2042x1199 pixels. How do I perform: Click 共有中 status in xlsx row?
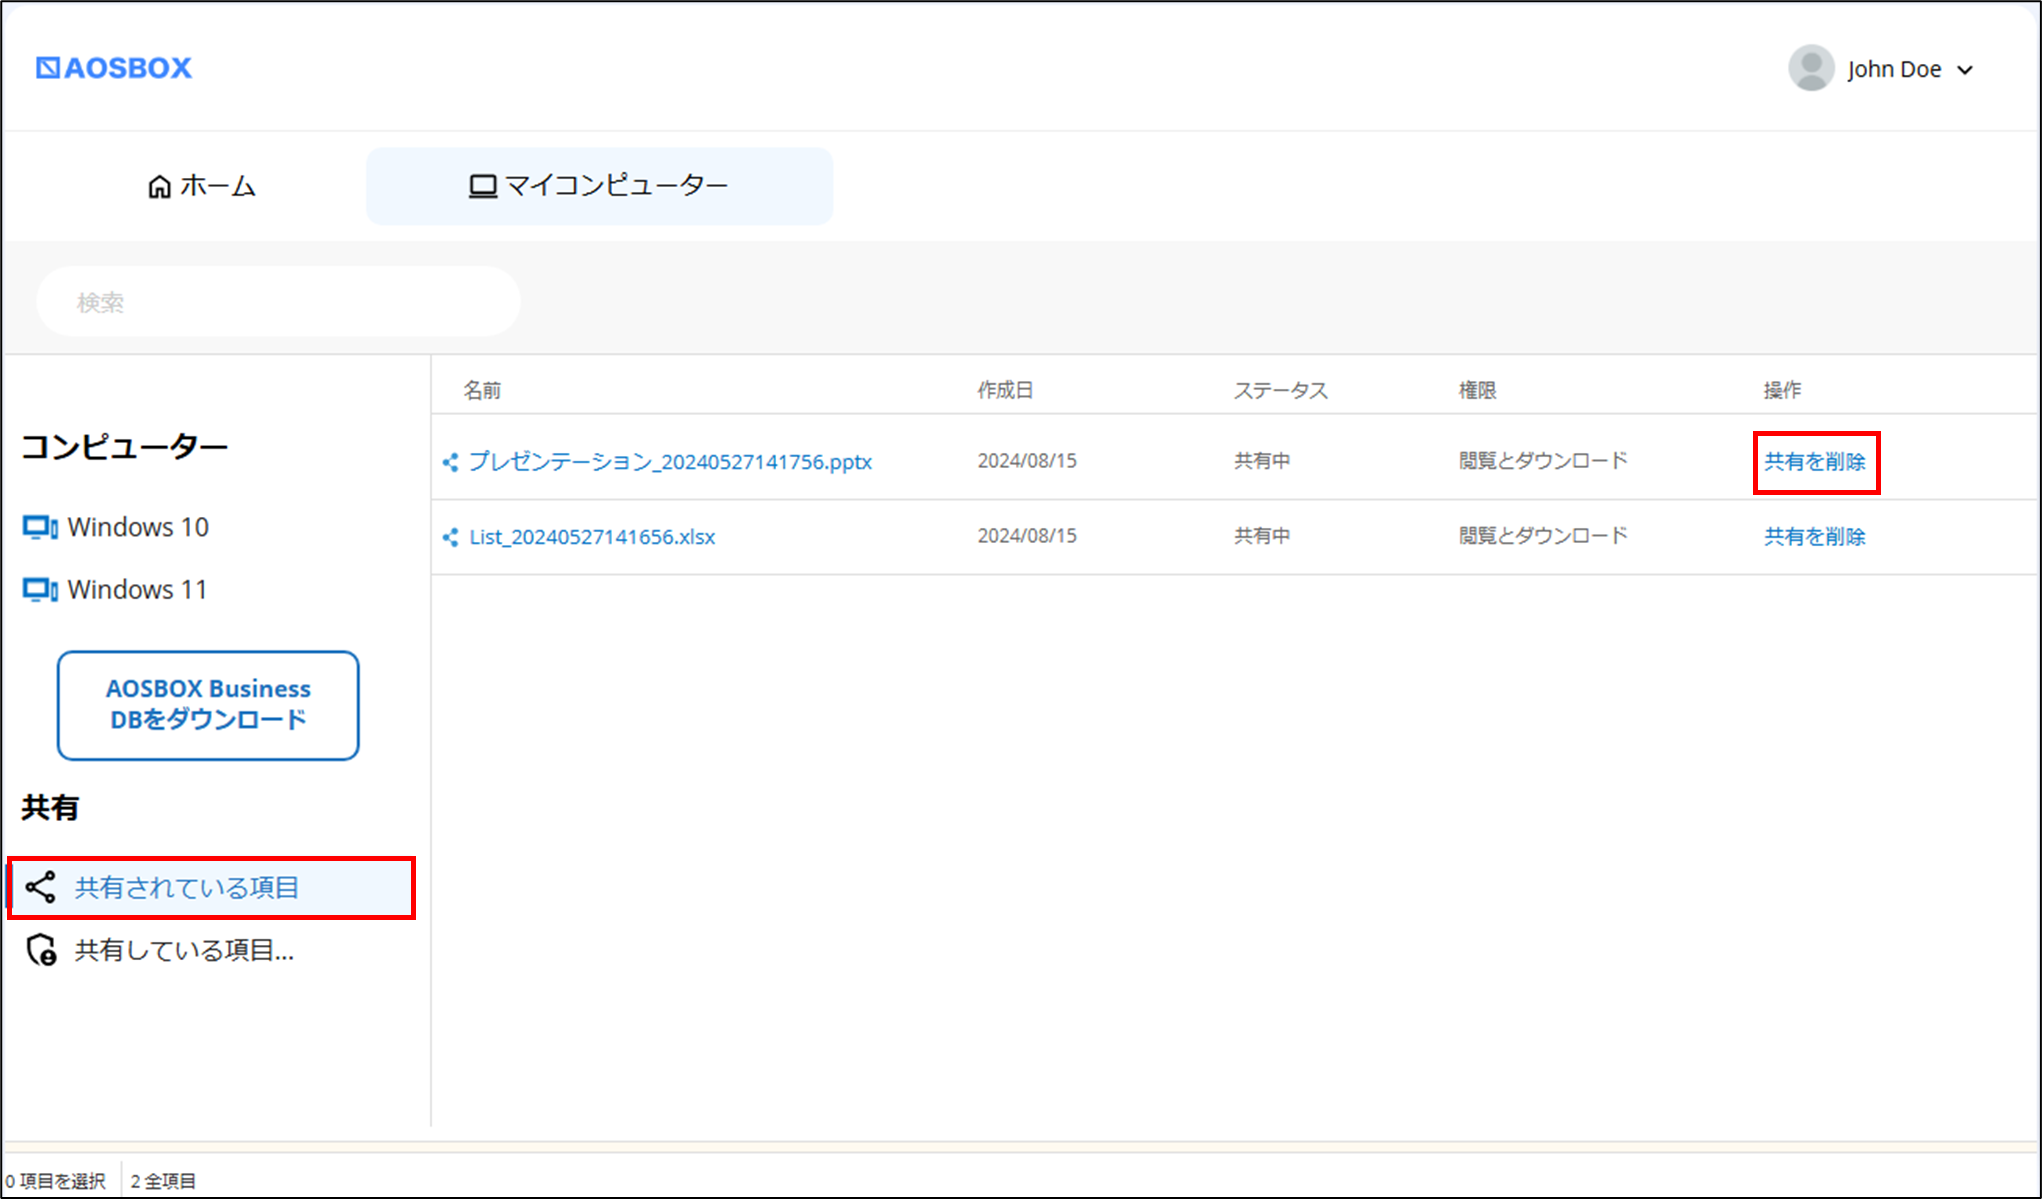click(x=1262, y=536)
